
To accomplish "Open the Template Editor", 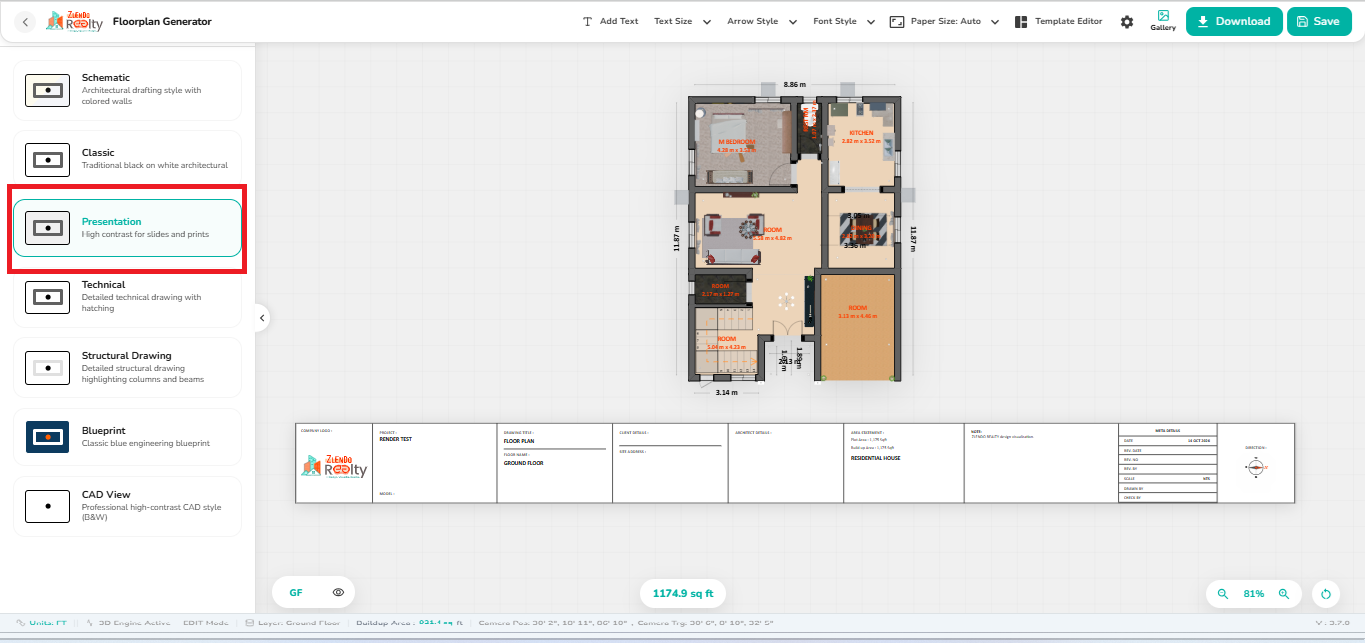I will coord(1058,21).
